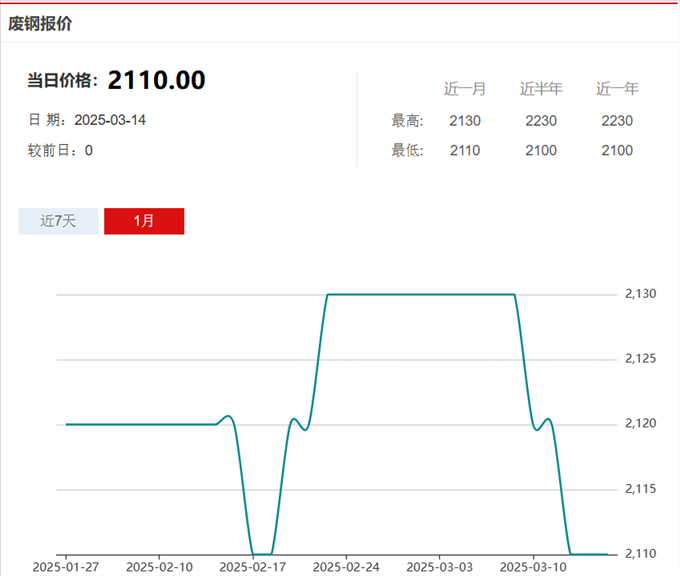Click the 2,130 y-axis label
The width and height of the screenshot is (680, 576).
coord(641,294)
